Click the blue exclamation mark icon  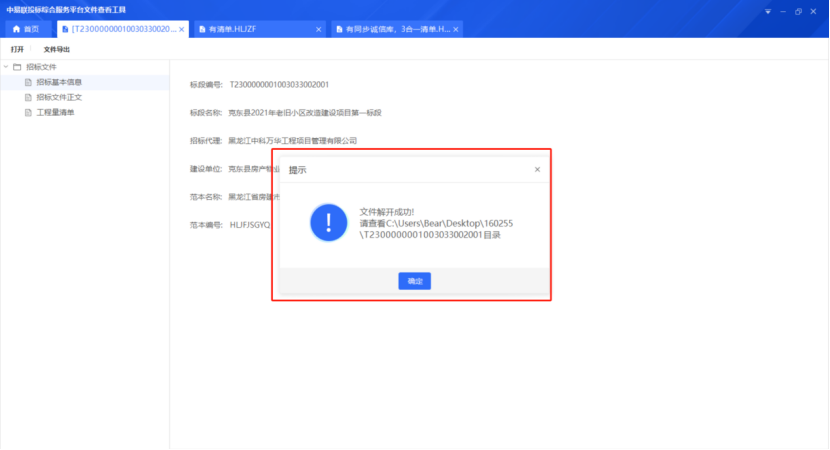[328, 222]
